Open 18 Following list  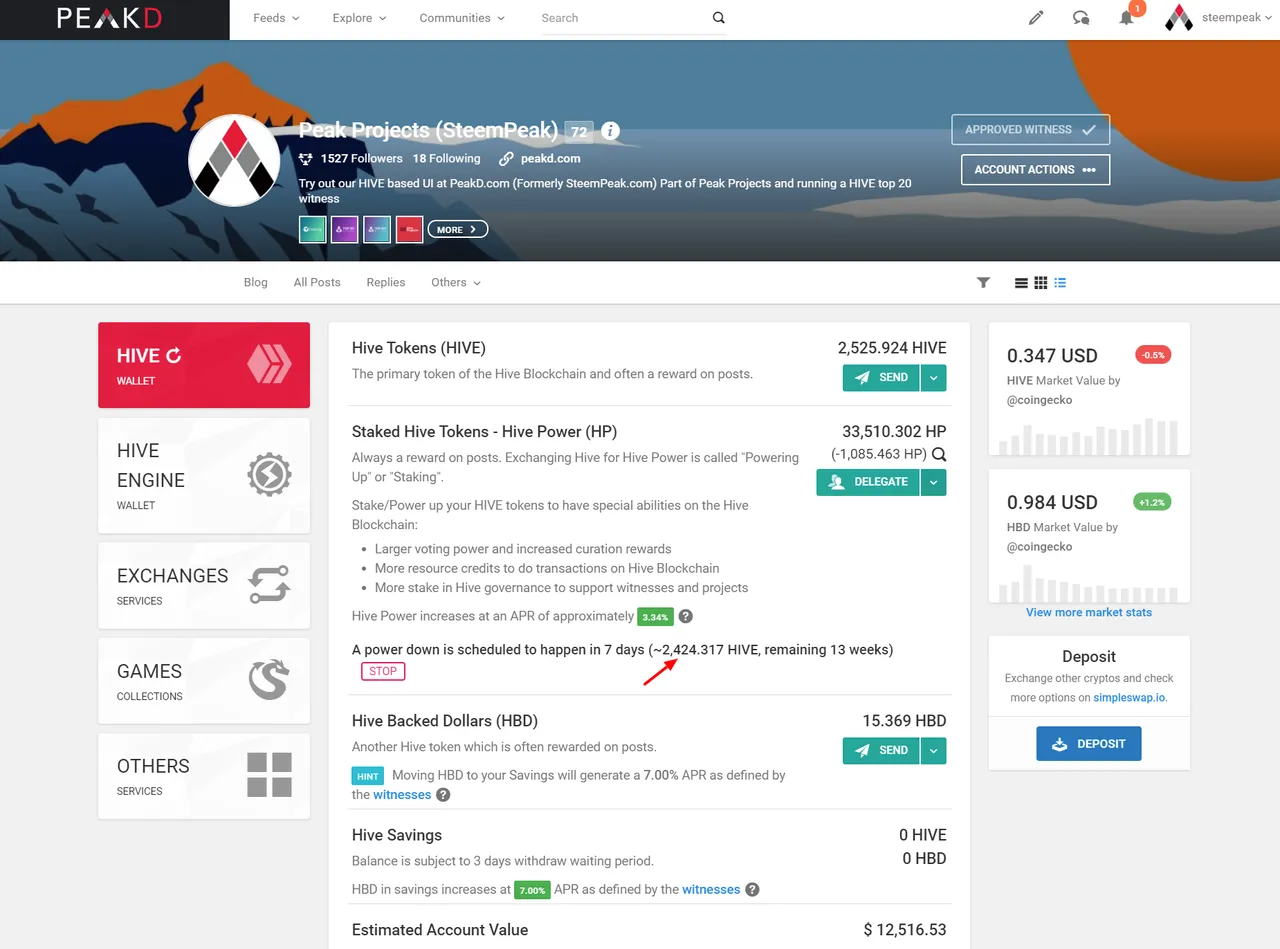[x=446, y=159]
